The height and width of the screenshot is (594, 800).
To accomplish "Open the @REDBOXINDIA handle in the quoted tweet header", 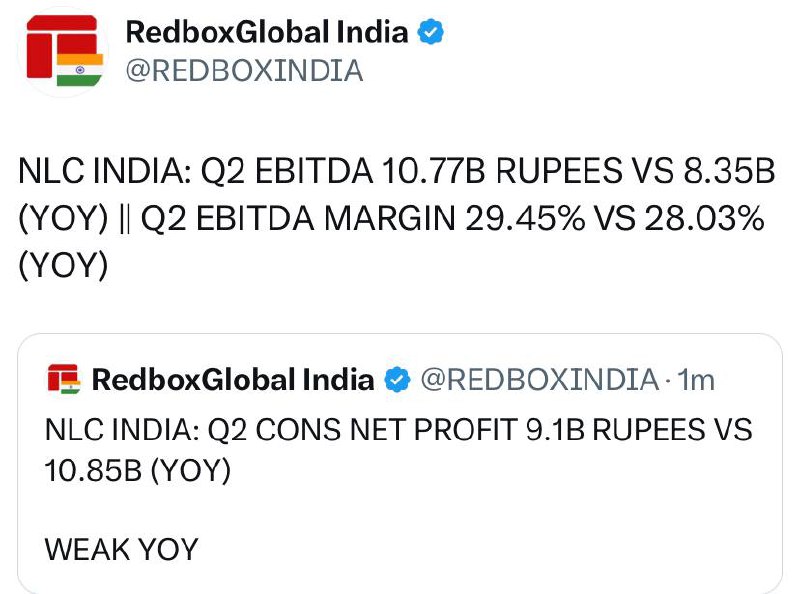I will pos(539,380).
